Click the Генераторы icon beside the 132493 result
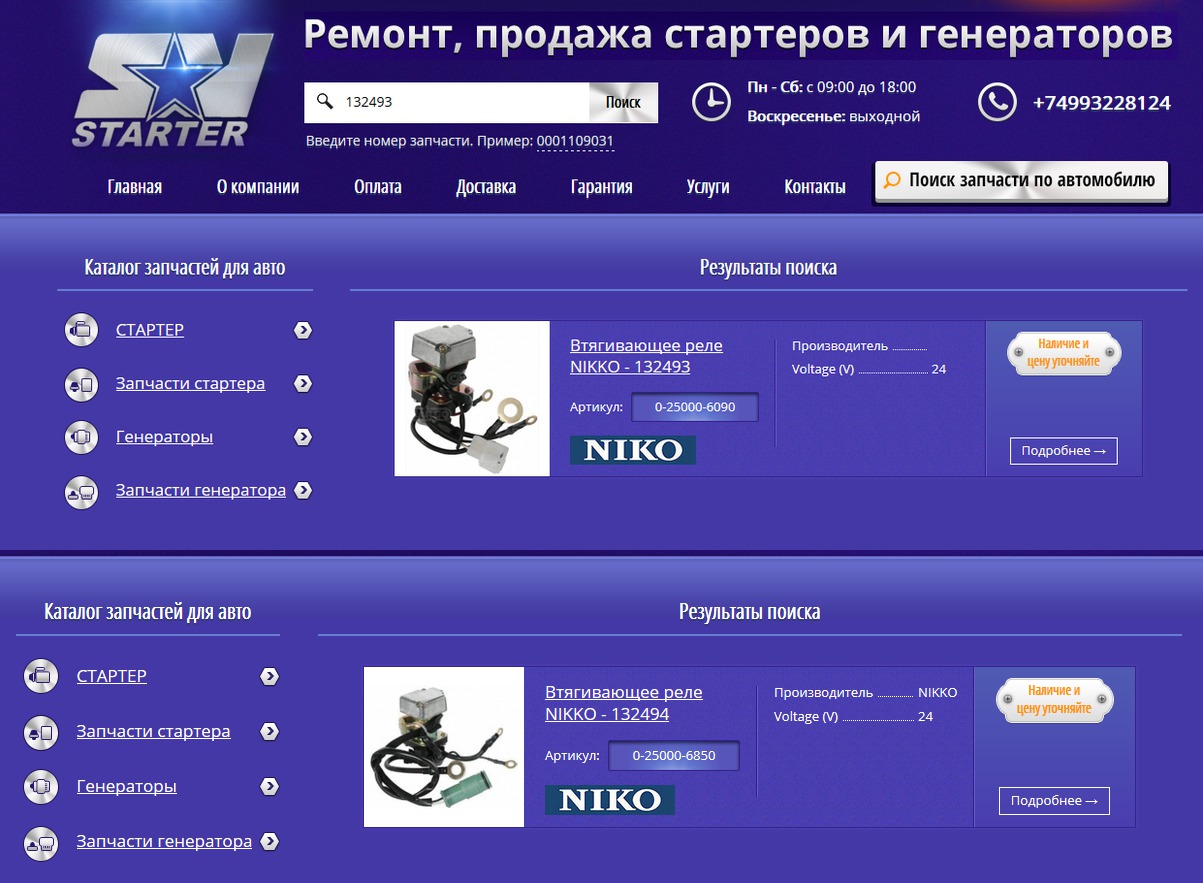The height and width of the screenshot is (883, 1203). pyautogui.click(x=81, y=437)
